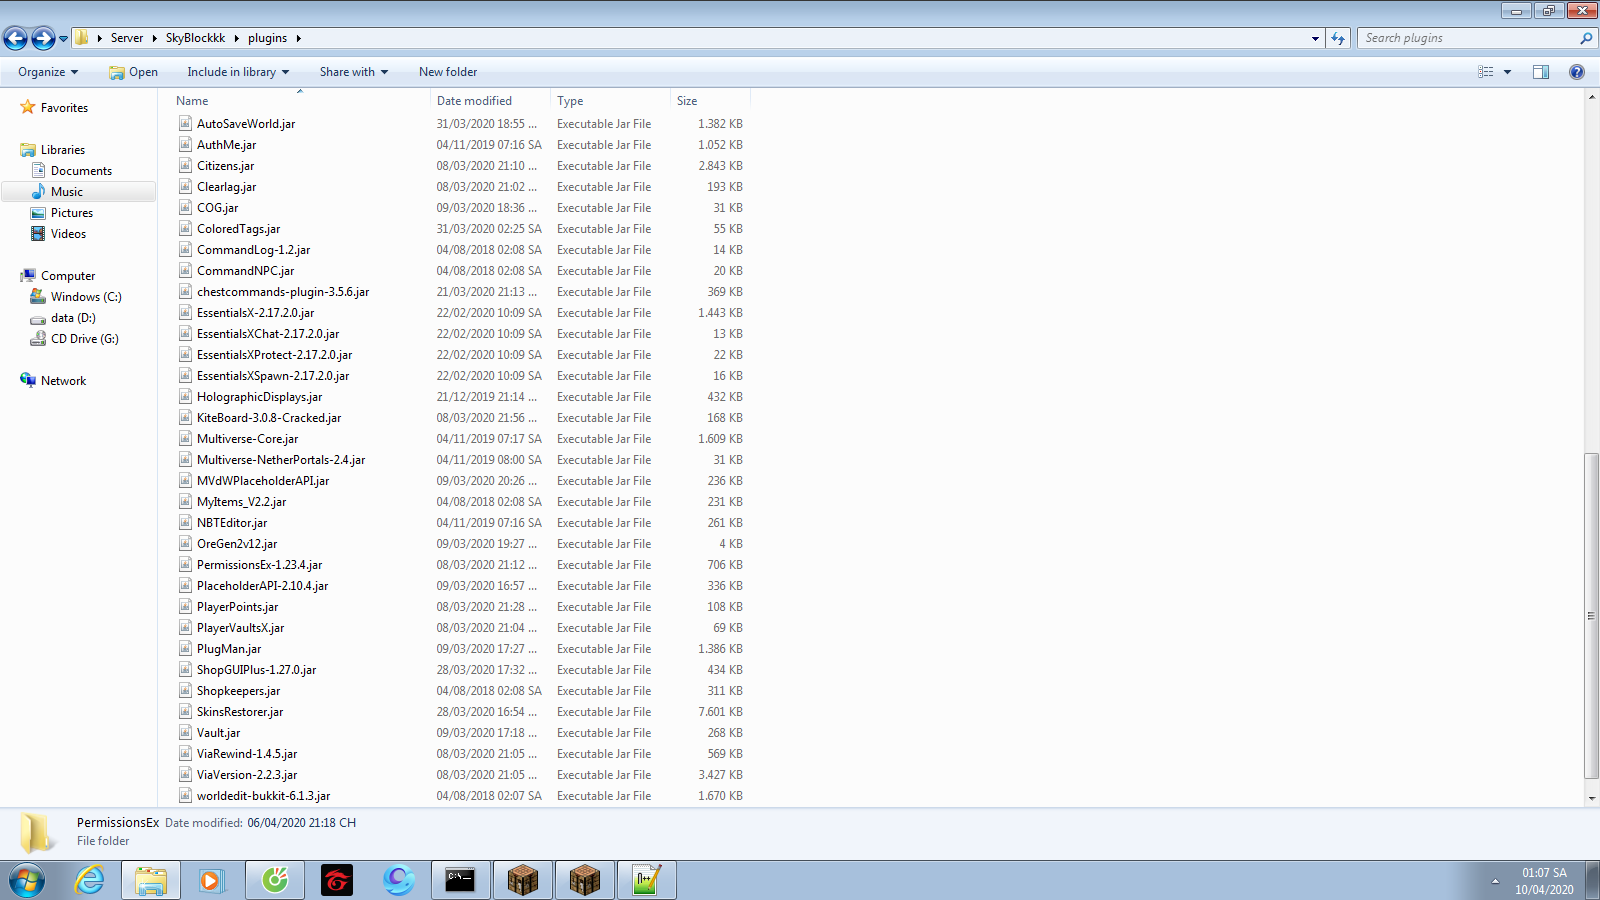Screen dimensions: 1600x900
Task: Click the Refresh button beside address bar
Action: [x=1338, y=38]
